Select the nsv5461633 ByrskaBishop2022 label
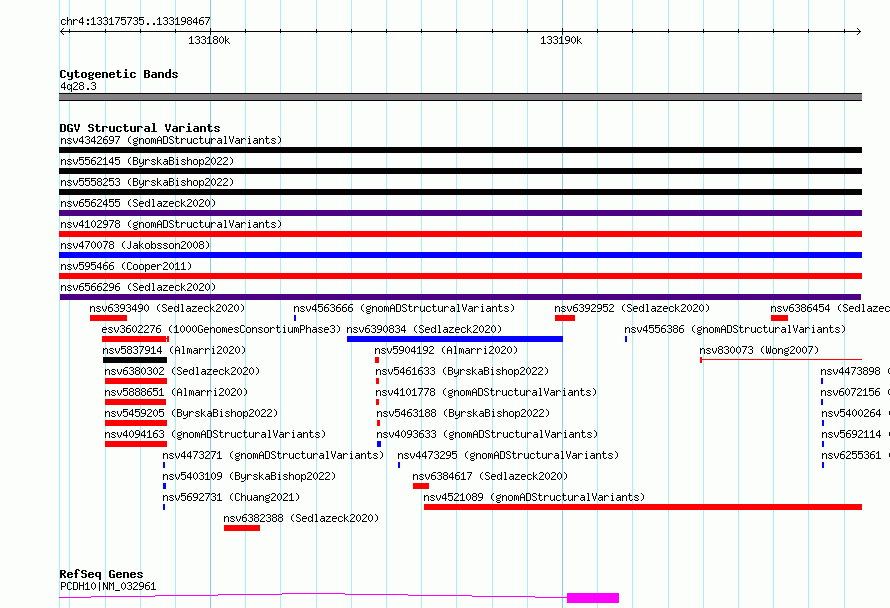This screenshot has width=890, height=608. (x=463, y=371)
